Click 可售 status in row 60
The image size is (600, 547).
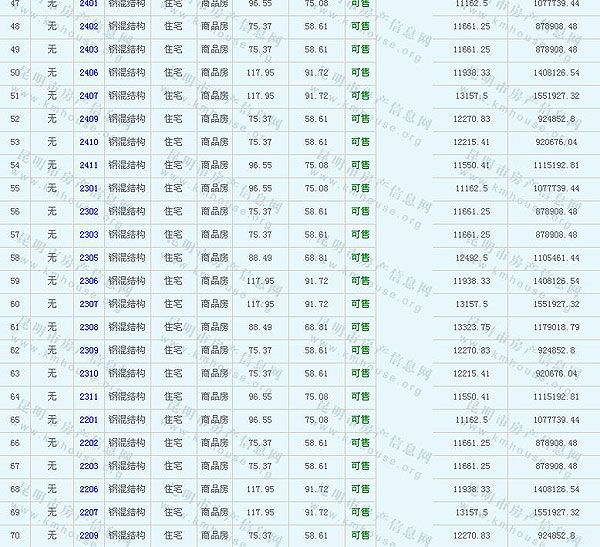360,303
